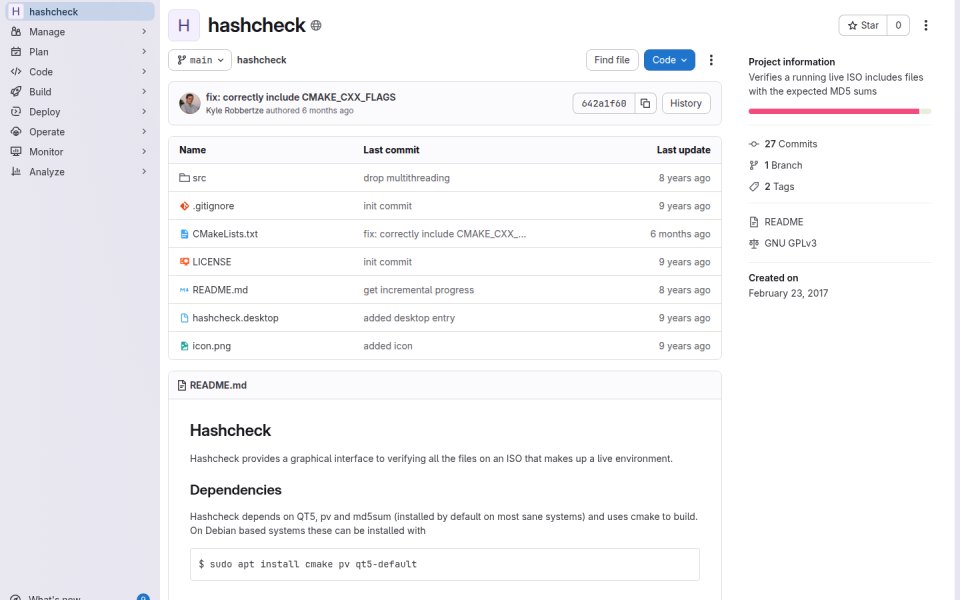This screenshot has width=960, height=600.
Task: Open the main branch selector dropdown
Action: pos(200,60)
